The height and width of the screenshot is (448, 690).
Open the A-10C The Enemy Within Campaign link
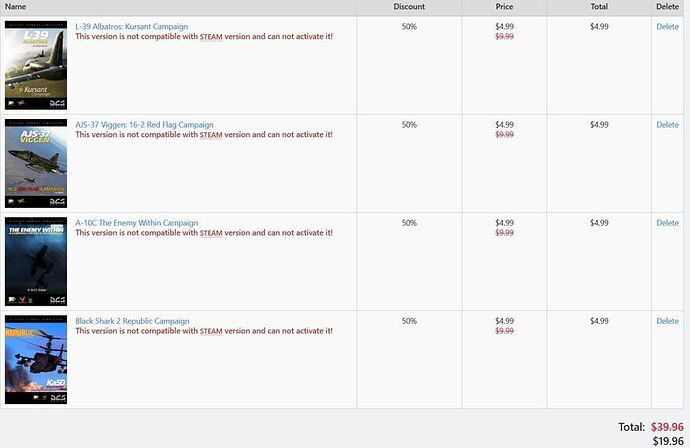(x=136, y=223)
